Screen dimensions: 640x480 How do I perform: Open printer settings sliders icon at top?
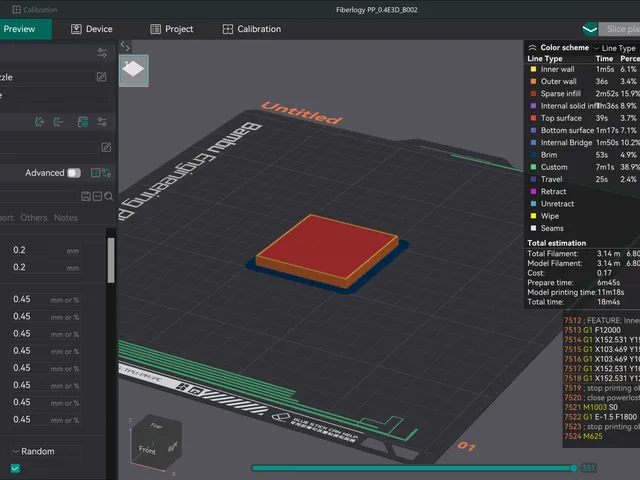(x=102, y=52)
